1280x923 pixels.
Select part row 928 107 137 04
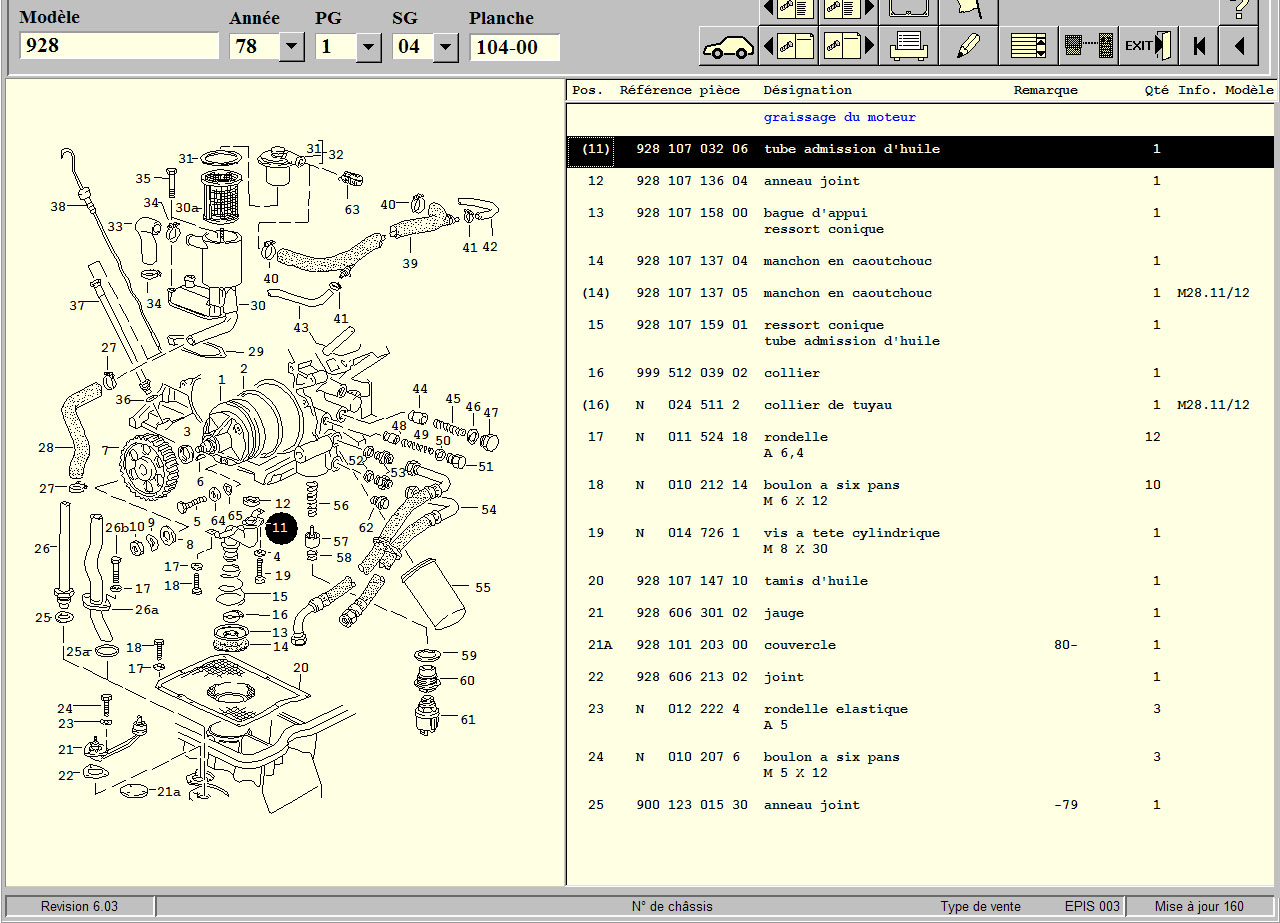point(921,261)
